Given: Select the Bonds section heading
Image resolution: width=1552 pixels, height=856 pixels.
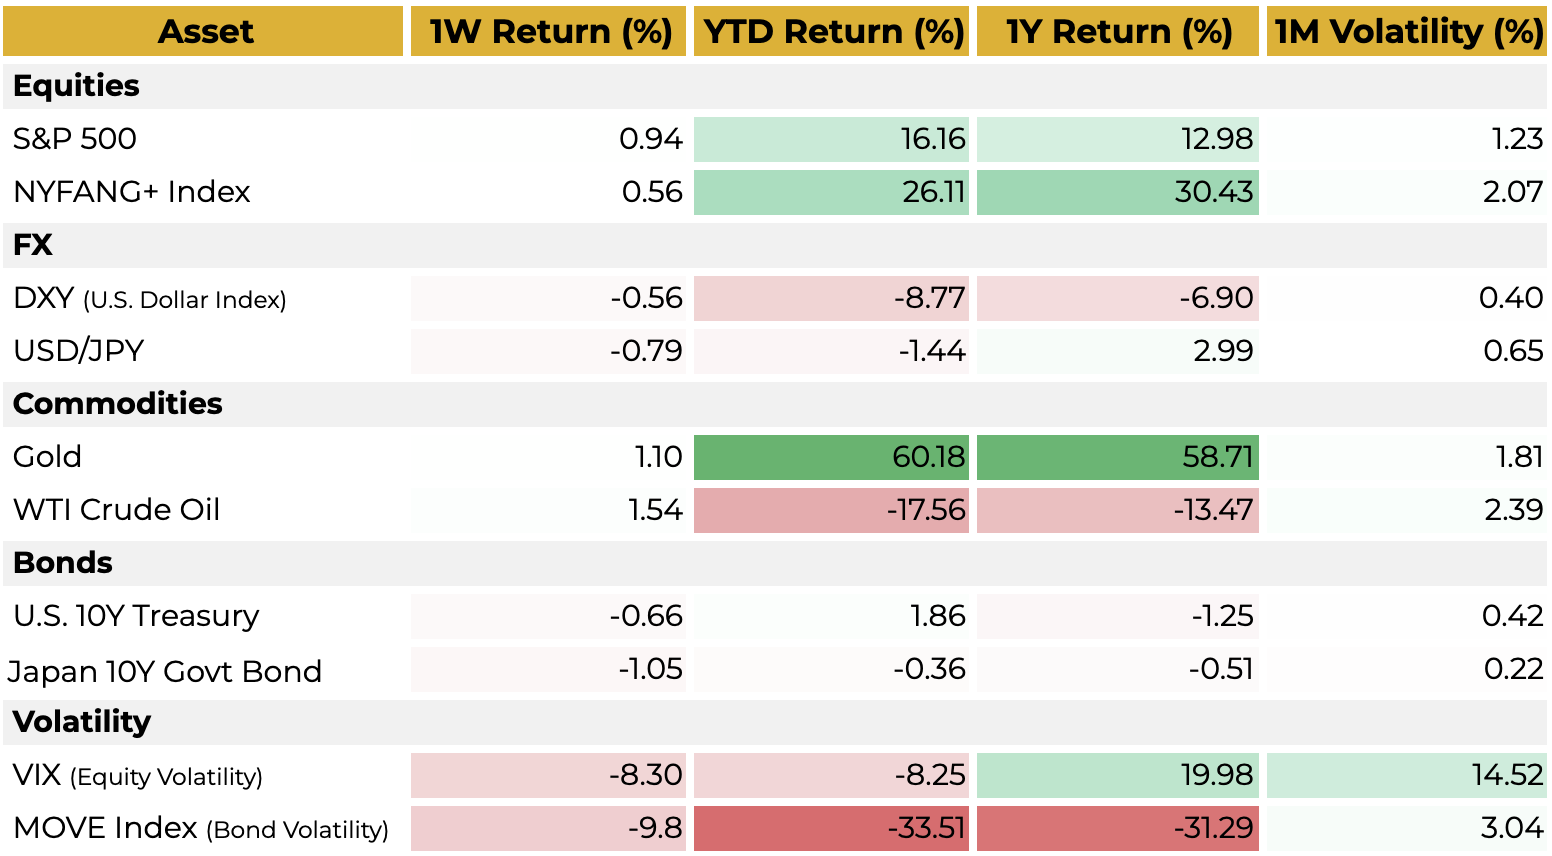Looking at the screenshot, I should click(x=62, y=563).
